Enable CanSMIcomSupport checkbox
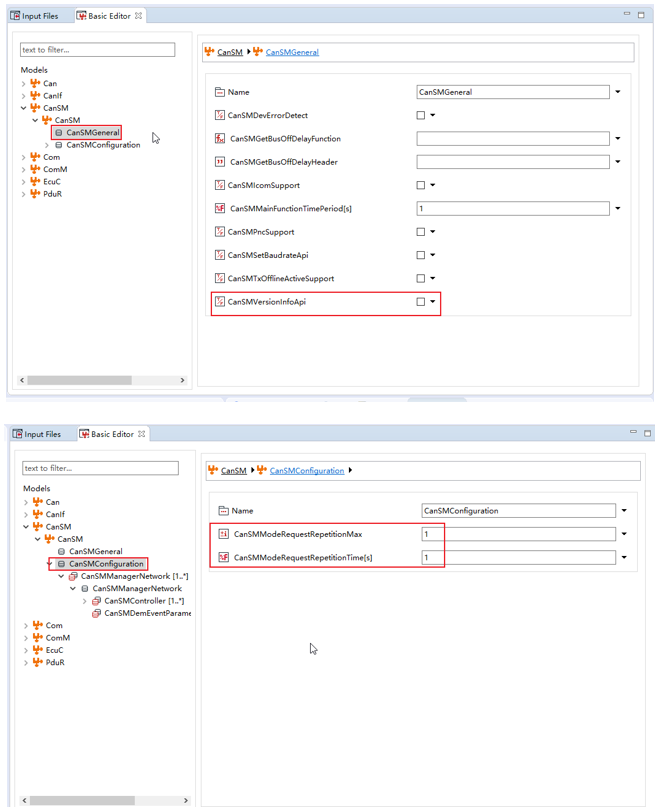This screenshot has height=812, width=659. 421,185
